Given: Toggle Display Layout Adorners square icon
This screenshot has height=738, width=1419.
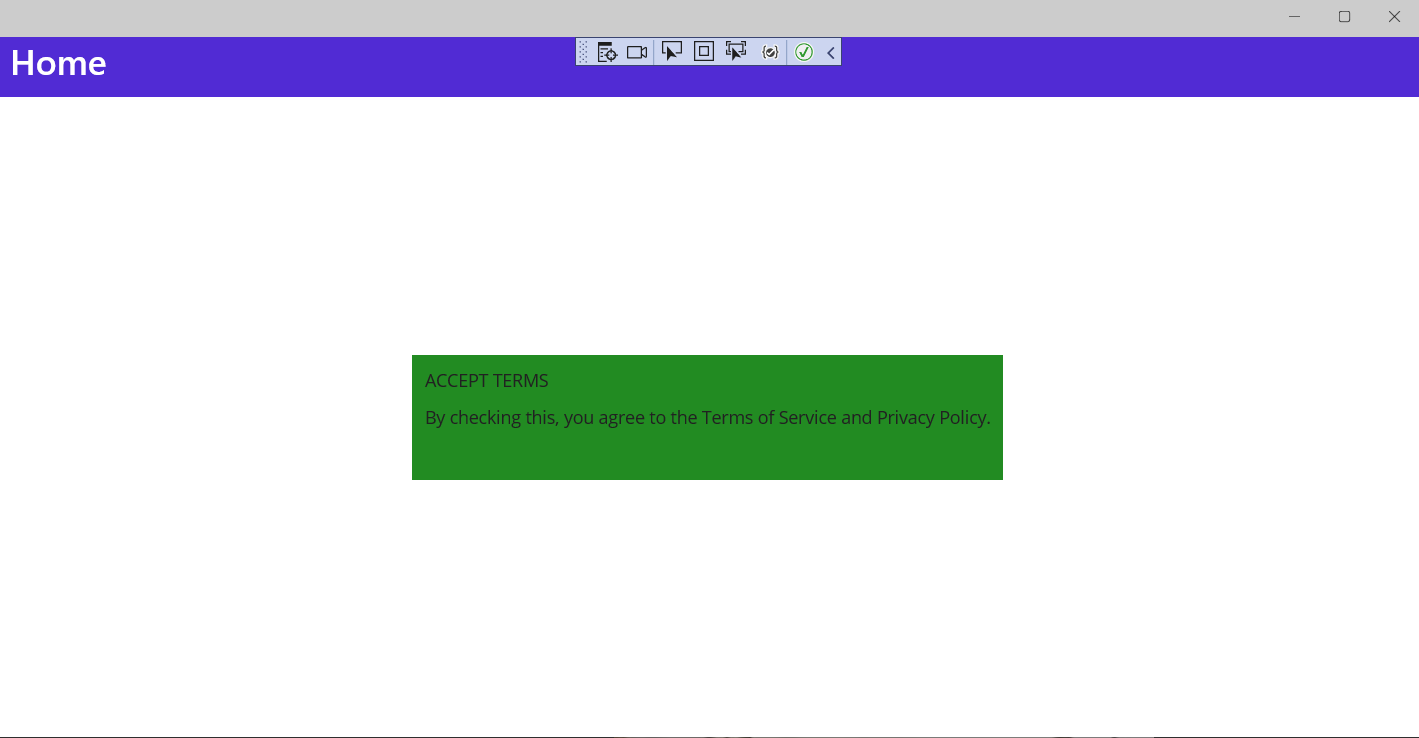Looking at the screenshot, I should 704,51.
